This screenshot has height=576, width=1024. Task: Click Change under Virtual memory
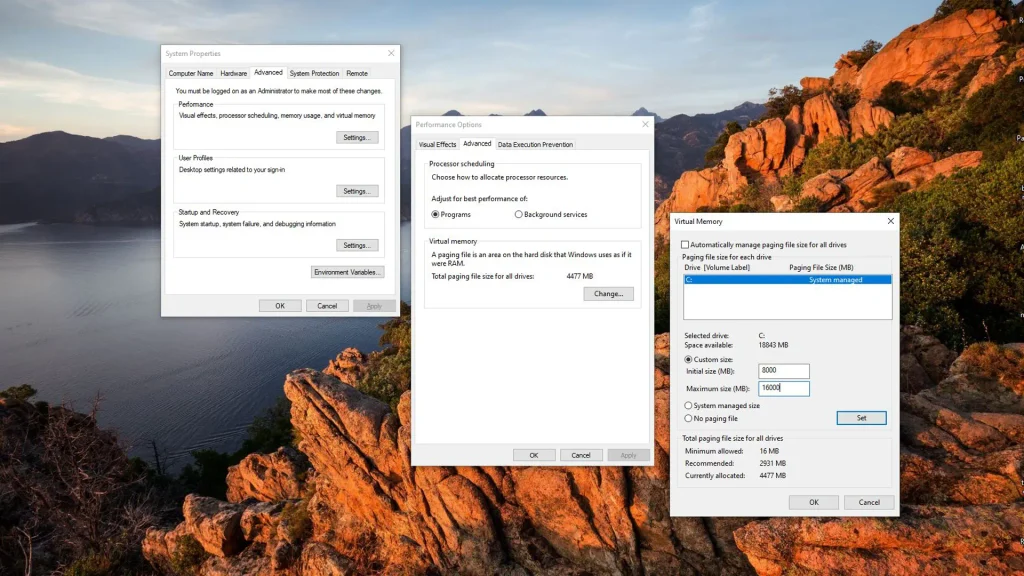click(608, 294)
